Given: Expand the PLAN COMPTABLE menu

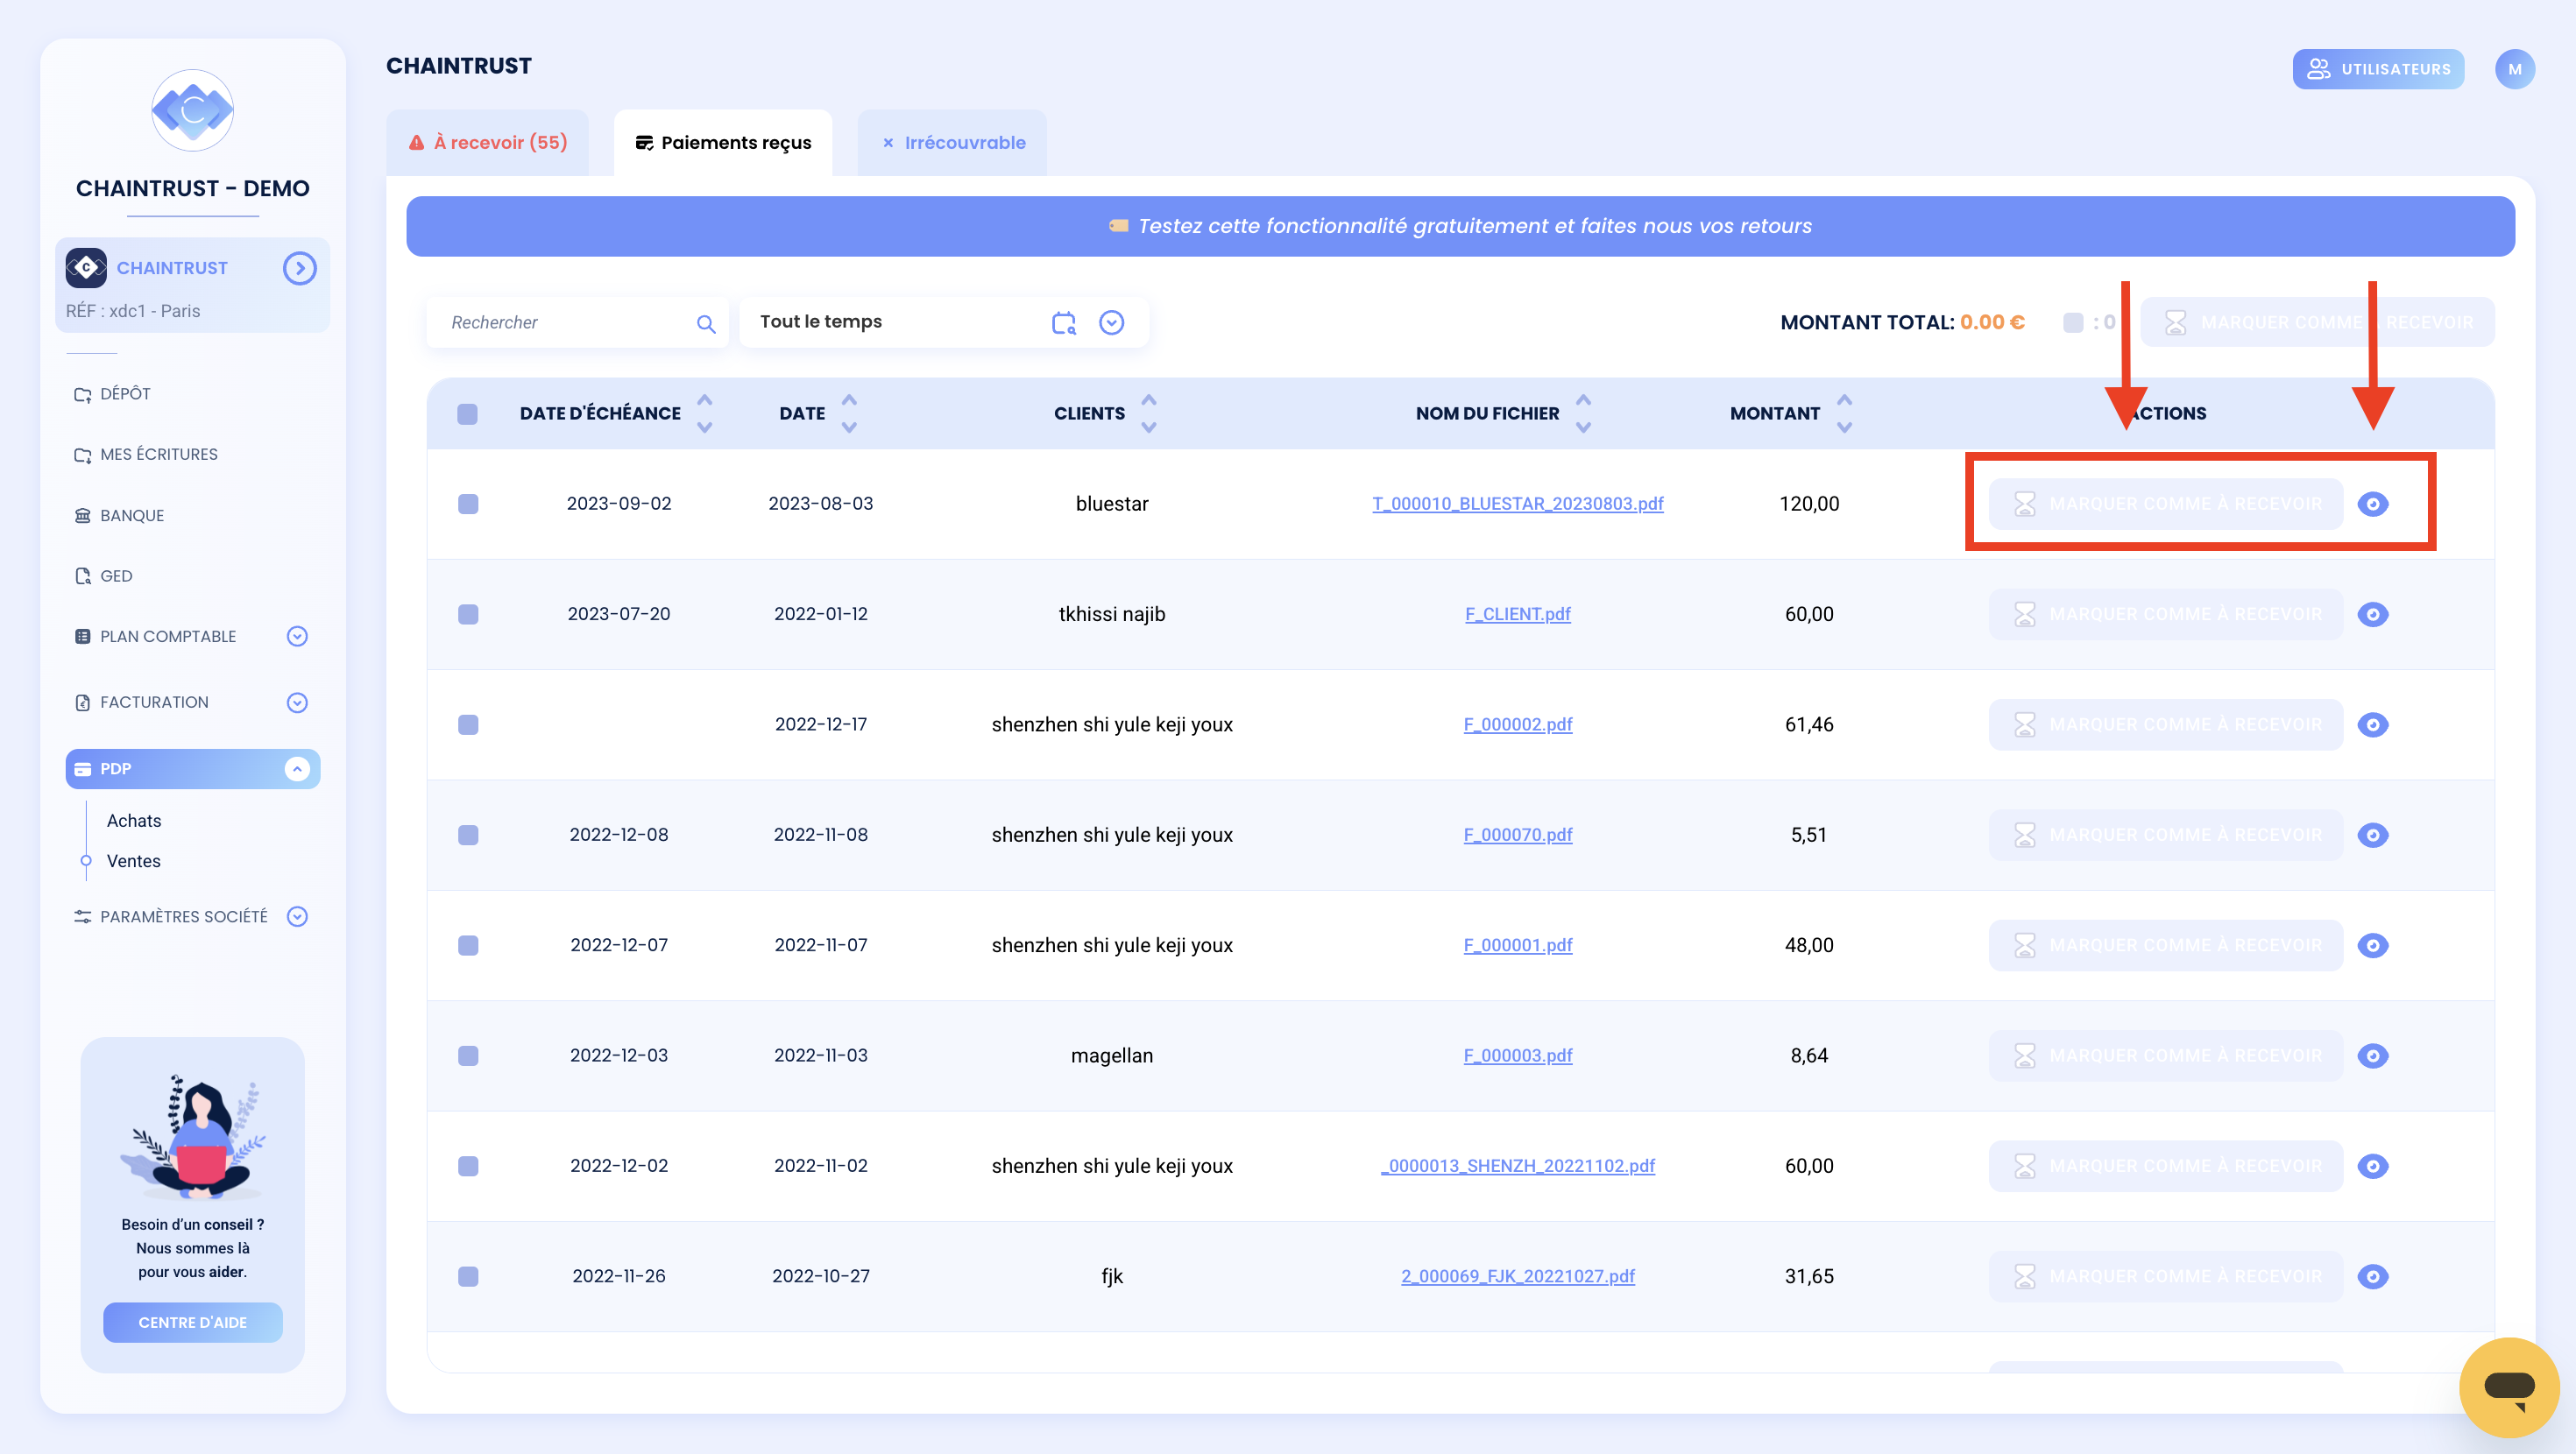Looking at the screenshot, I should [x=297, y=636].
